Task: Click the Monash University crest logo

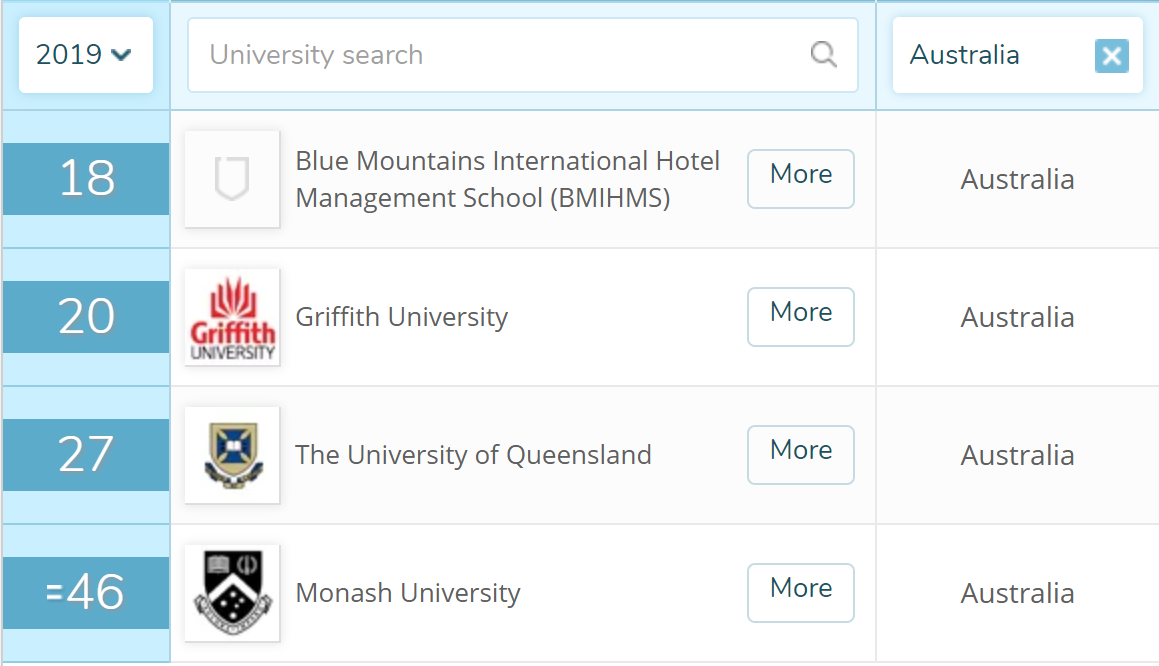Action: coord(232,593)
